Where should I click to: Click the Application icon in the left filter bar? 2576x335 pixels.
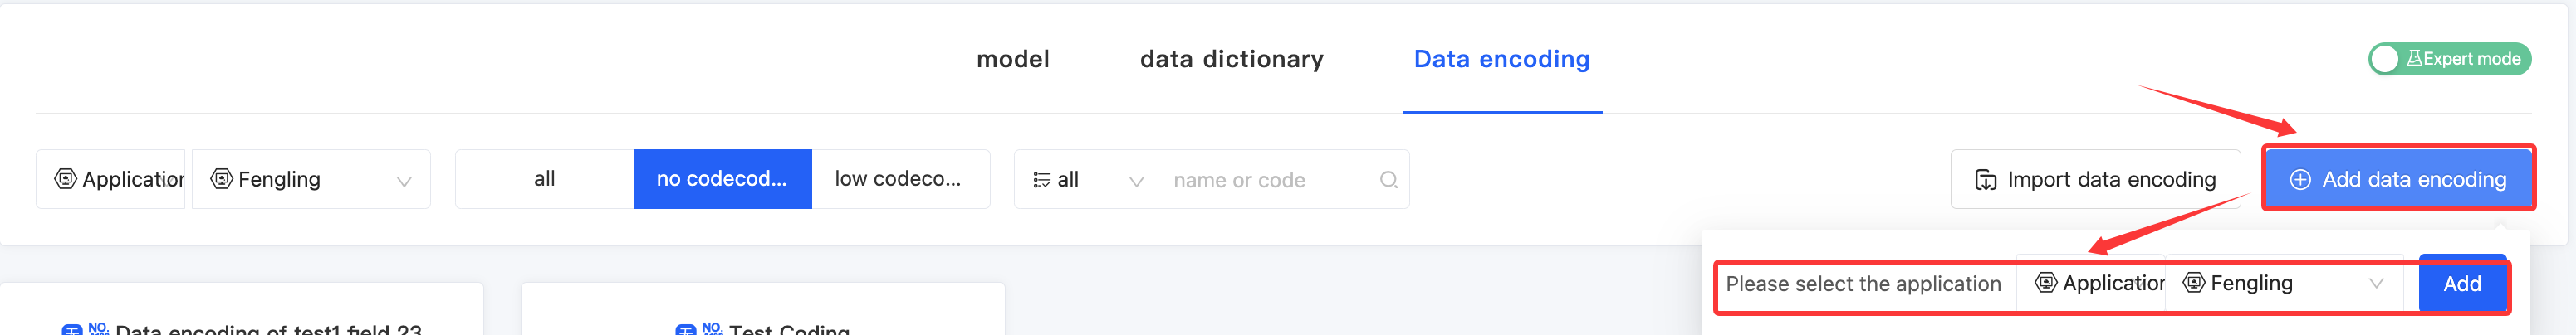(x=66, y=179)
